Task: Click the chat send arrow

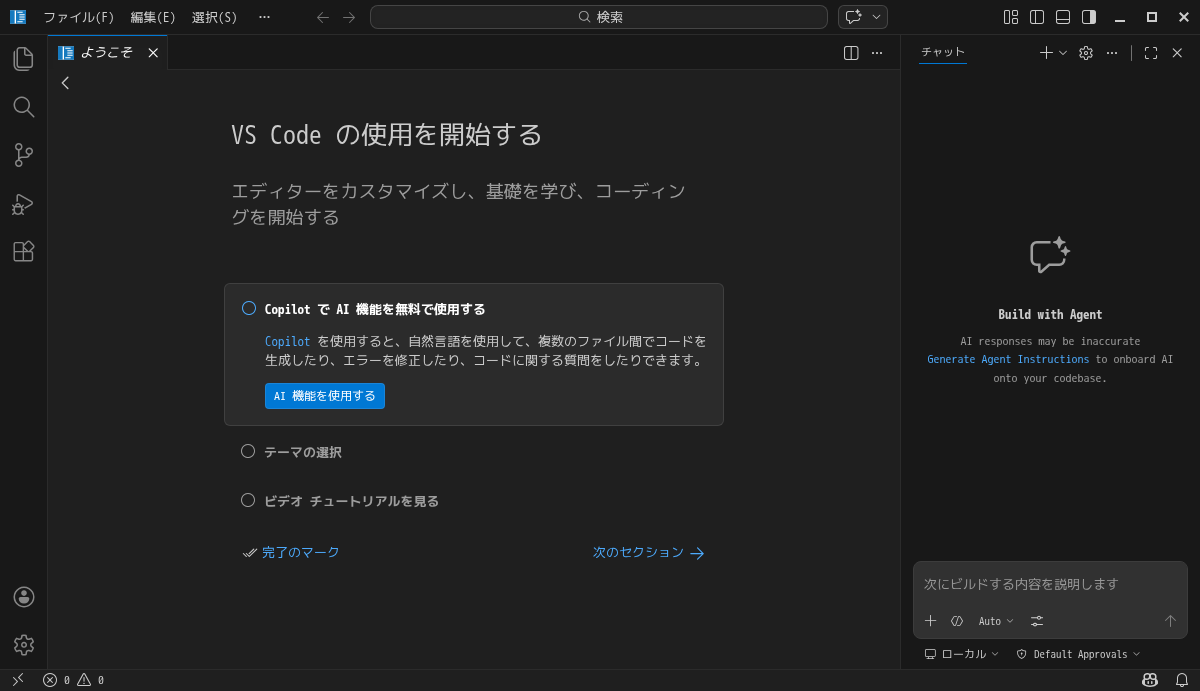Action: click(x=1170, y=621)
